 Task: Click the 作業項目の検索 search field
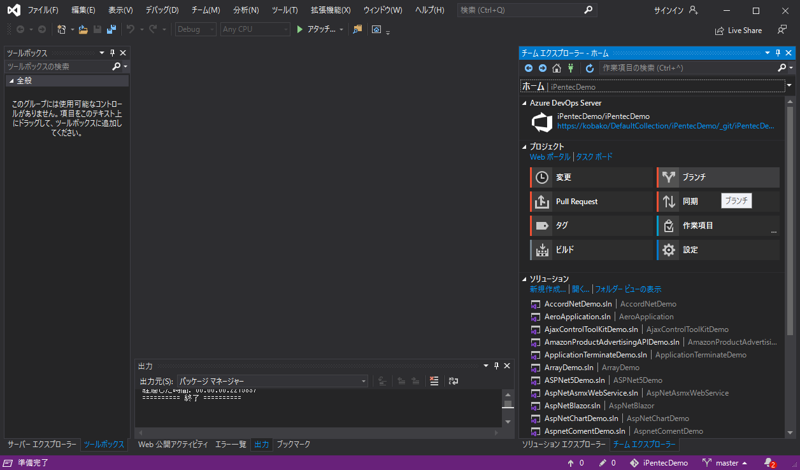(687, 68)
